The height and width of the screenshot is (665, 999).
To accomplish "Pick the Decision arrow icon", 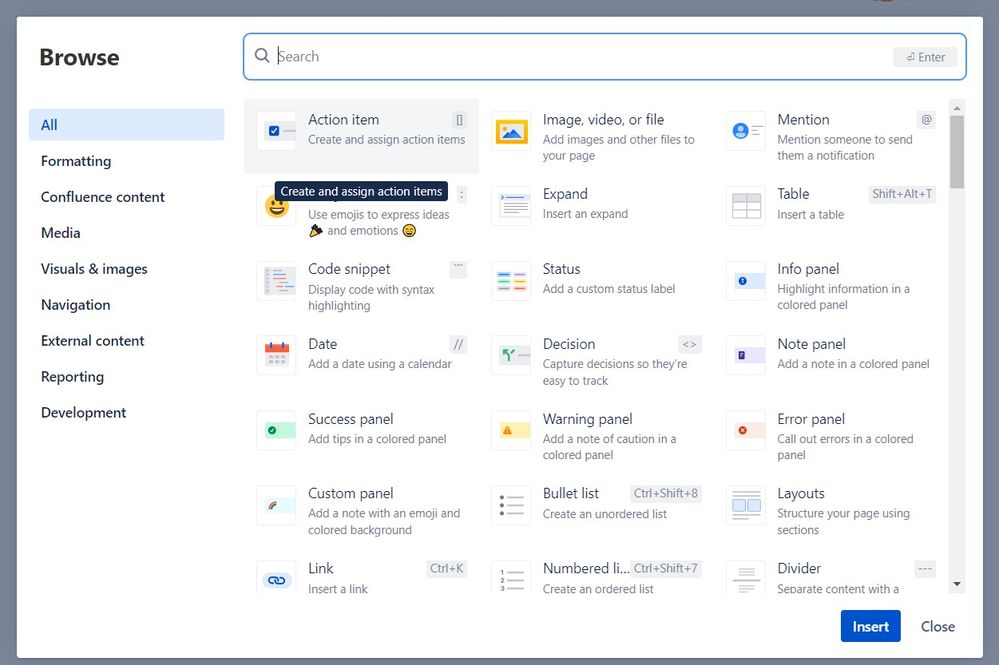I will click(511, 355).
